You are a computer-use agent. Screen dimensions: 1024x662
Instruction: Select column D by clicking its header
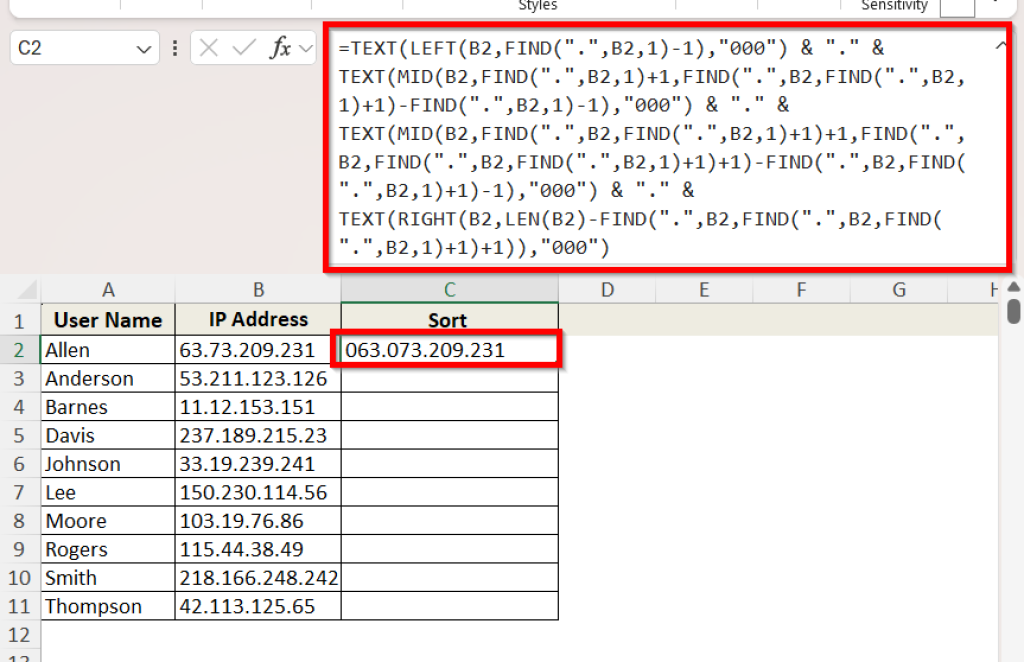(x=607, y=290)
